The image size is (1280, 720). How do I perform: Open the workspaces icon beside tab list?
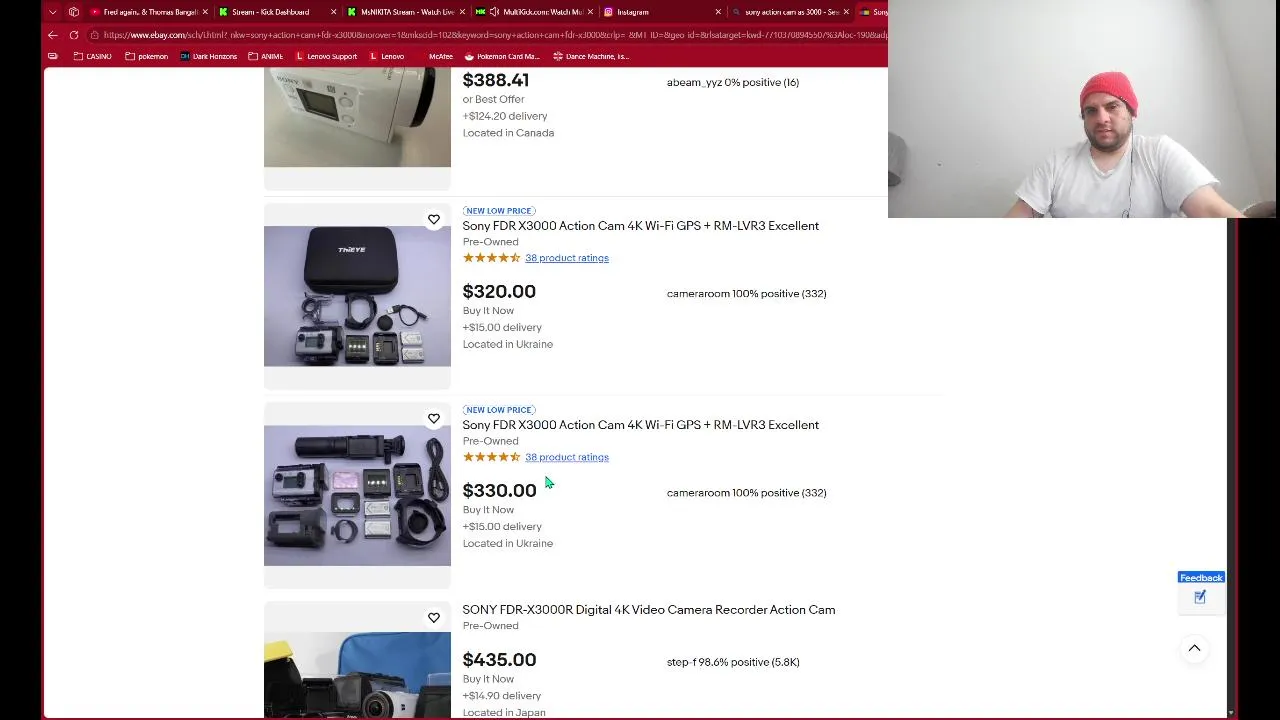pos(74,12)
